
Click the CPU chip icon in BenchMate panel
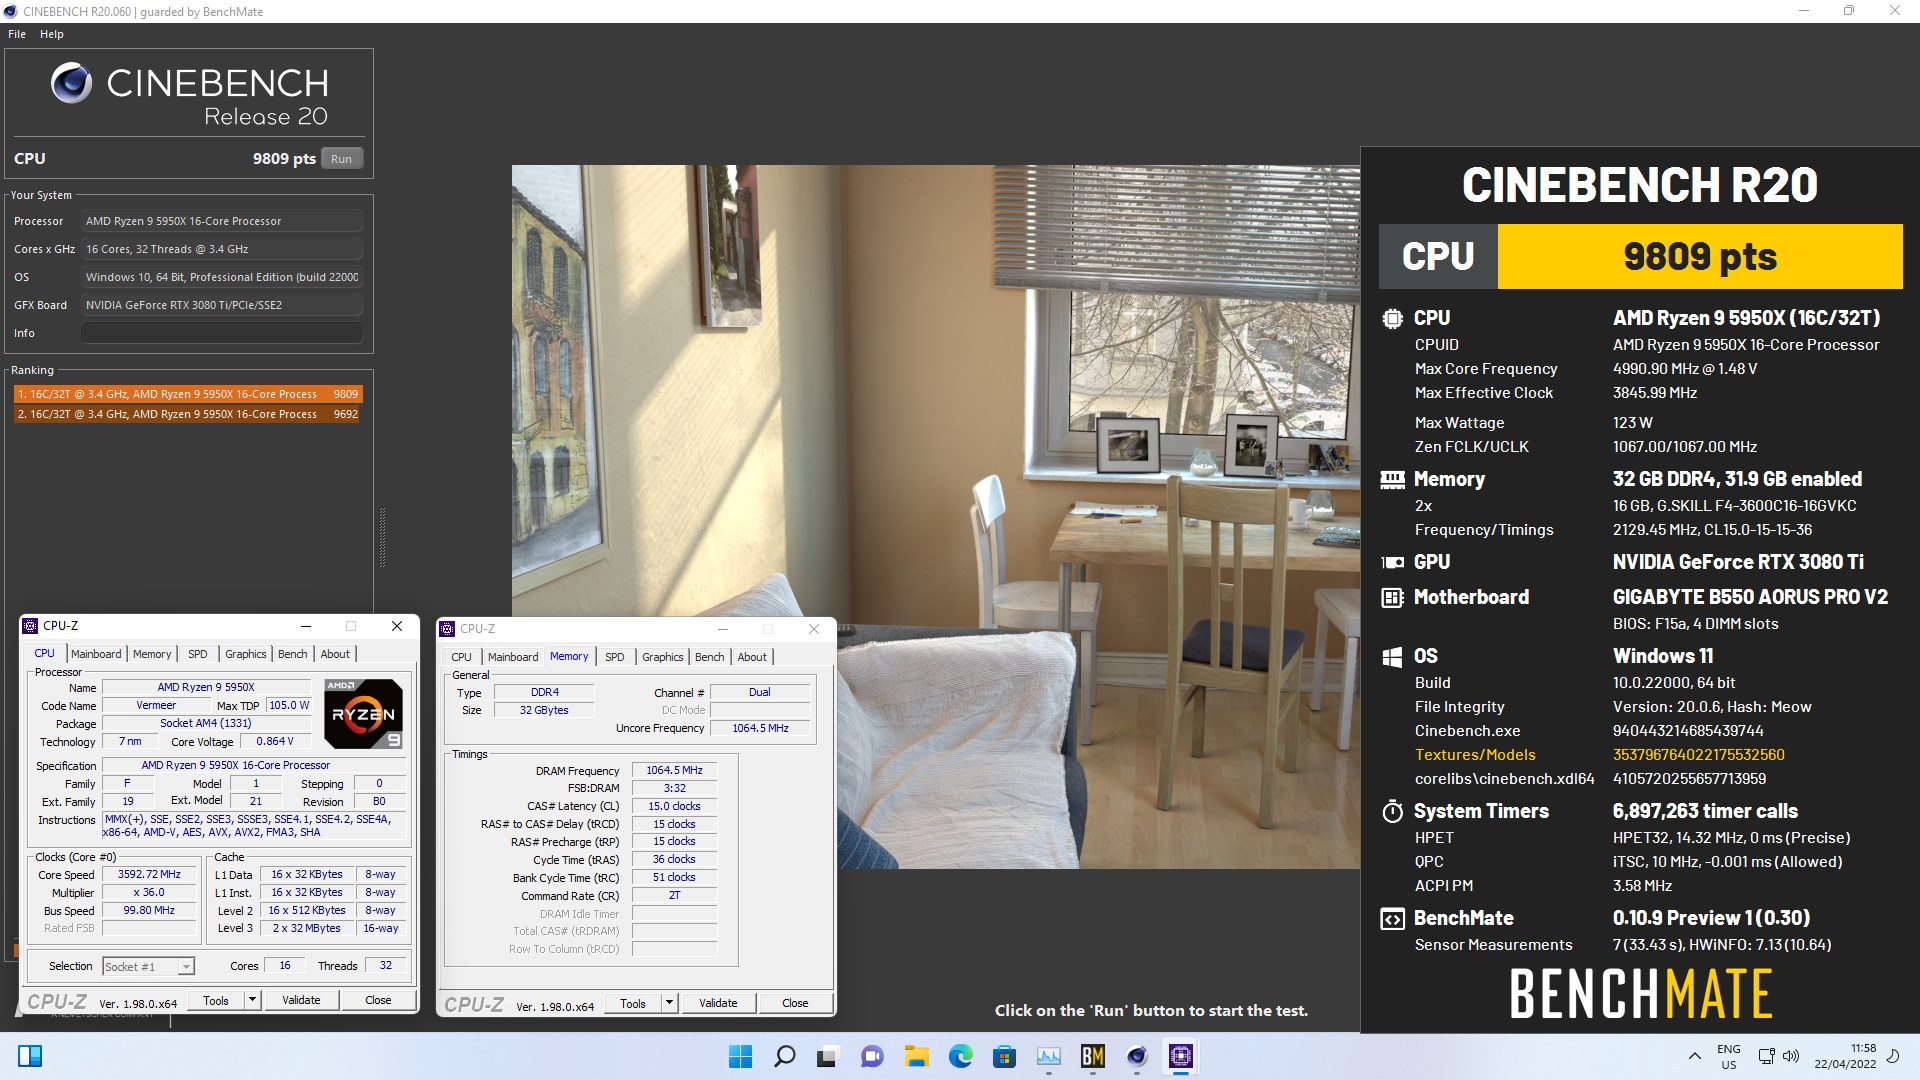pos(1392,318)
